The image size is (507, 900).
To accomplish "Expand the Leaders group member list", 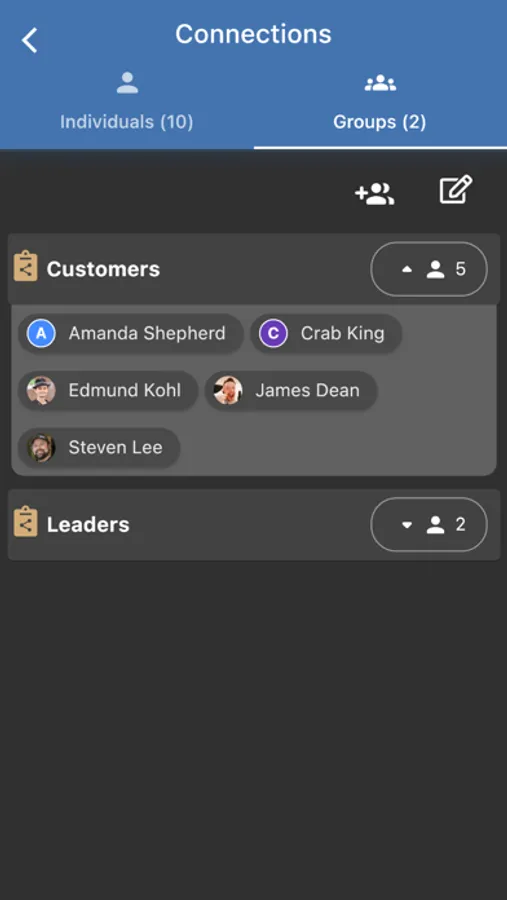I will (x=429, y=525).
